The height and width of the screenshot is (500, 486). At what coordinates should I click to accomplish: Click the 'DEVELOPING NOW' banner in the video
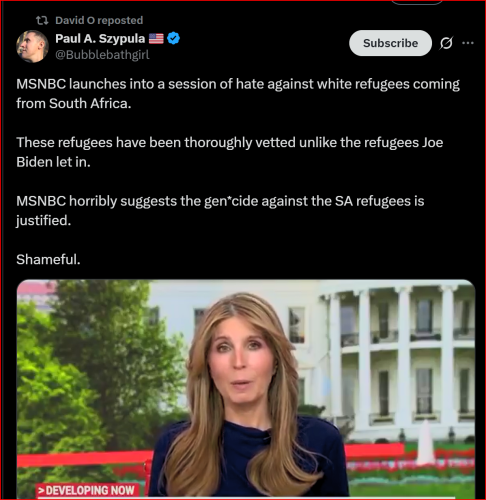87,490
